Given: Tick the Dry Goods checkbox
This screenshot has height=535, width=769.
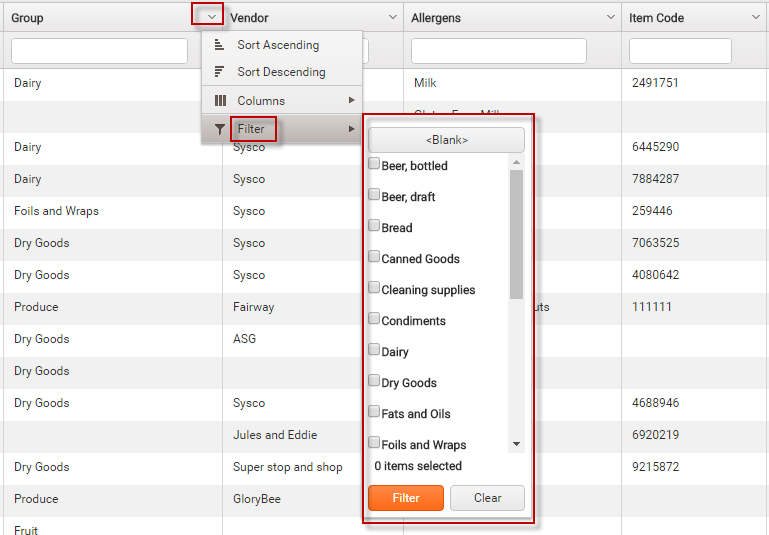Looking at the screenshot, I should [x=374, y=381].
